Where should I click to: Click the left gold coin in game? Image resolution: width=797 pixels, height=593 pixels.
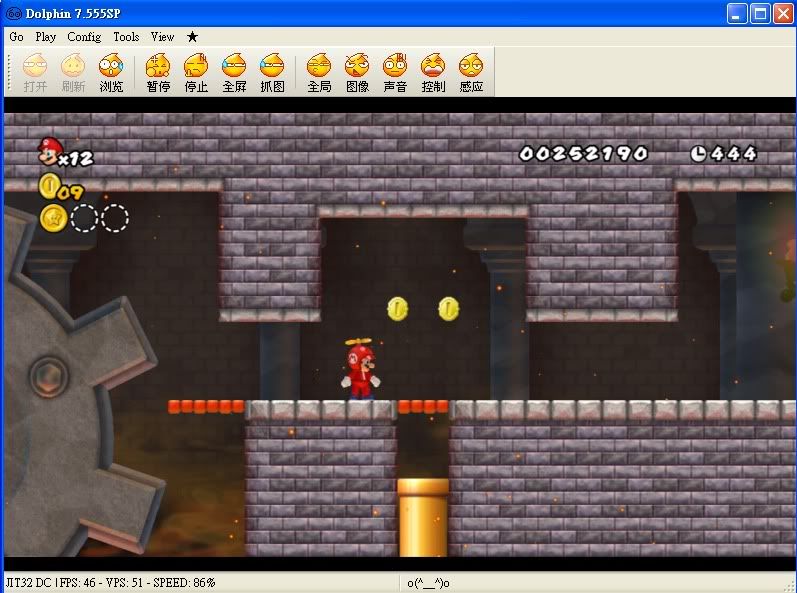(x=397, y=308)
